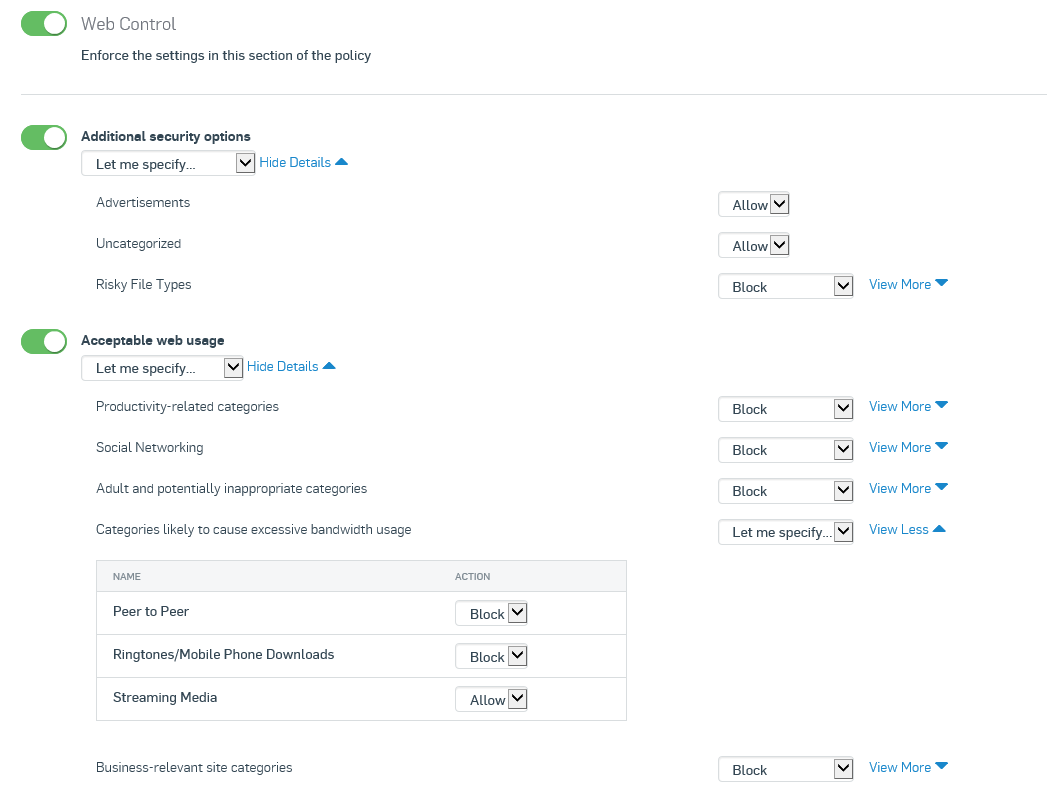Click View More for Social Networking
The image size is (1047, 799).
pyautogui.click(x=908, y=447)
